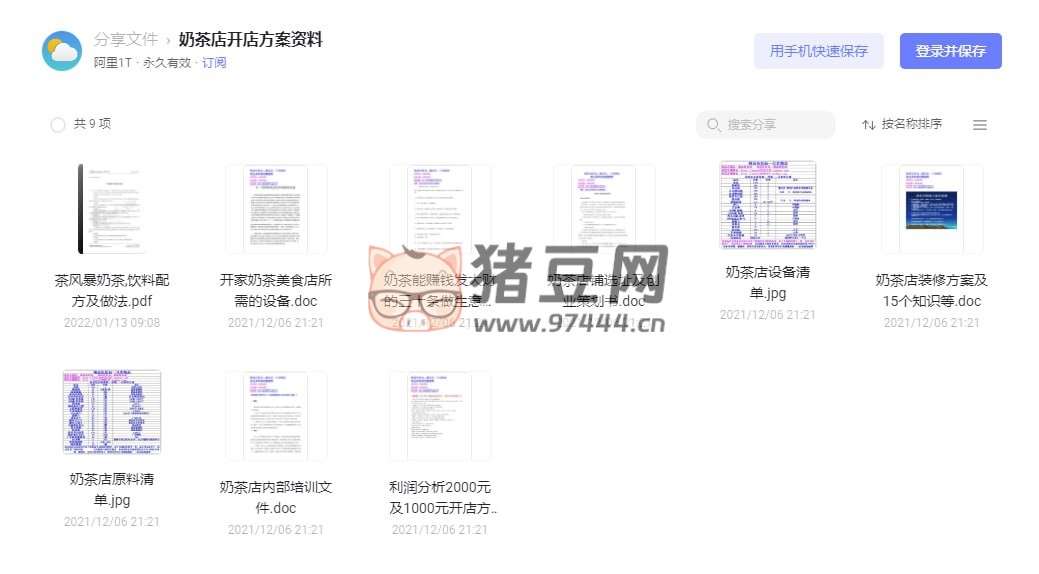The height and width of the screenshot is (574, 1039).
Task: Toggle the select-all circle next to 共 9 项
Action: [x=58, y=125]
